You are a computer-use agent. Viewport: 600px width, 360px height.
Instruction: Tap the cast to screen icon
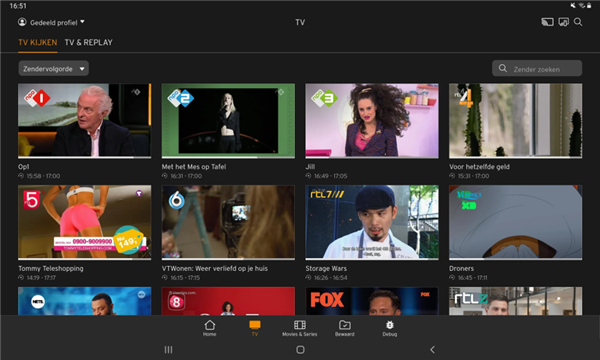[x=547, y=22]
